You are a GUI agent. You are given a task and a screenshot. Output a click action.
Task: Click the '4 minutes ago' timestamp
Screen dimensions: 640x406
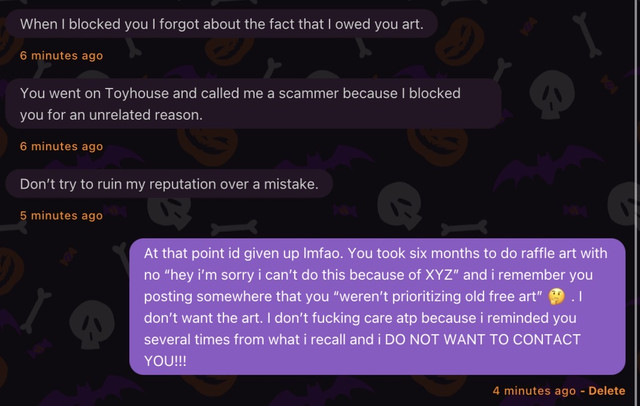[x=534, y=391]
